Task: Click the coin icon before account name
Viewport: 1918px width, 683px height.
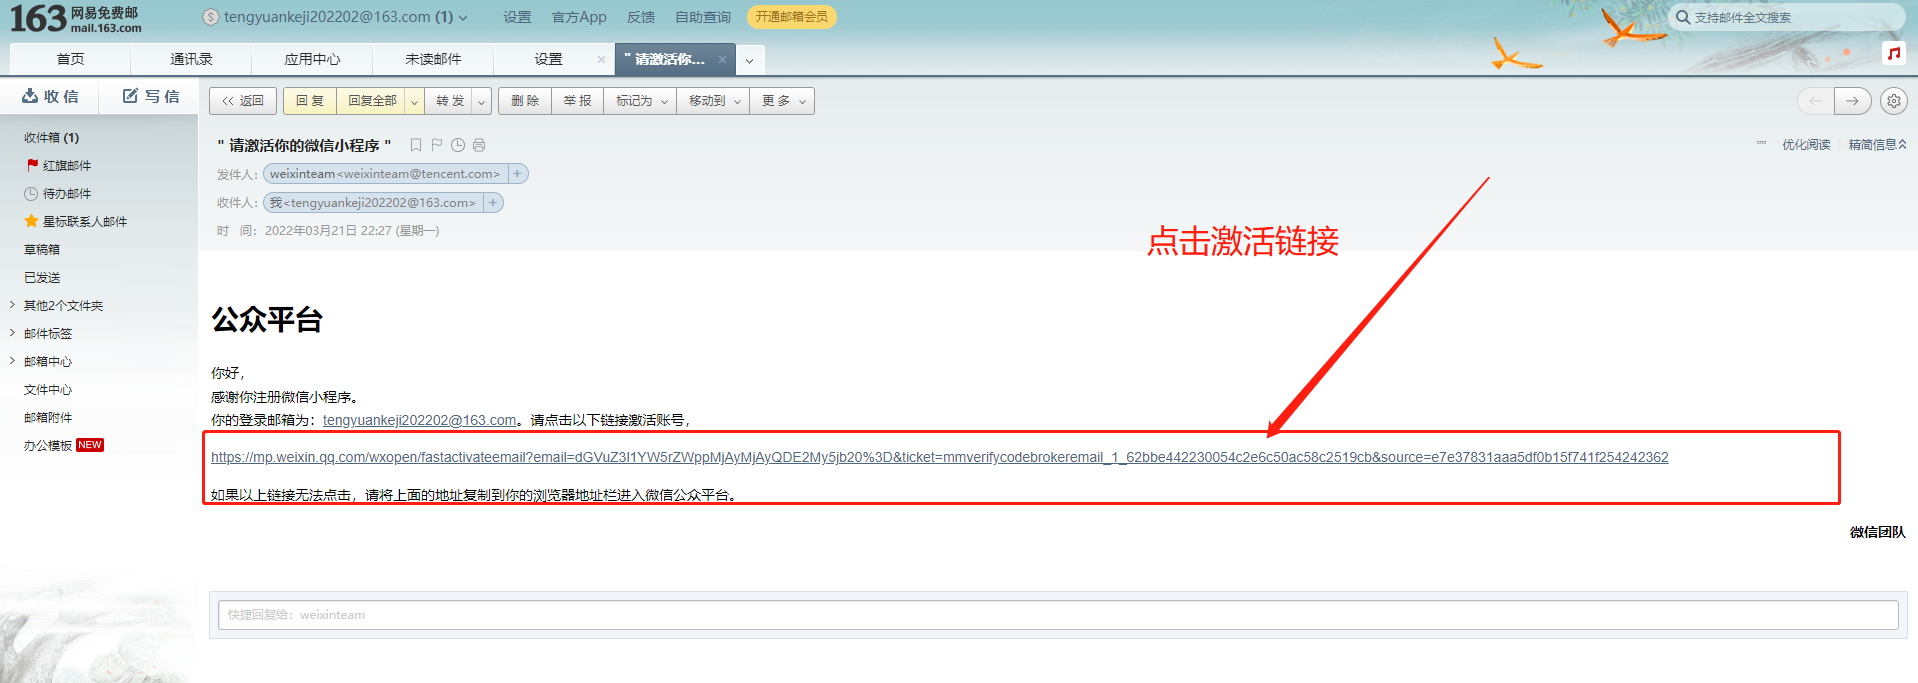Action: pos(210,17)
